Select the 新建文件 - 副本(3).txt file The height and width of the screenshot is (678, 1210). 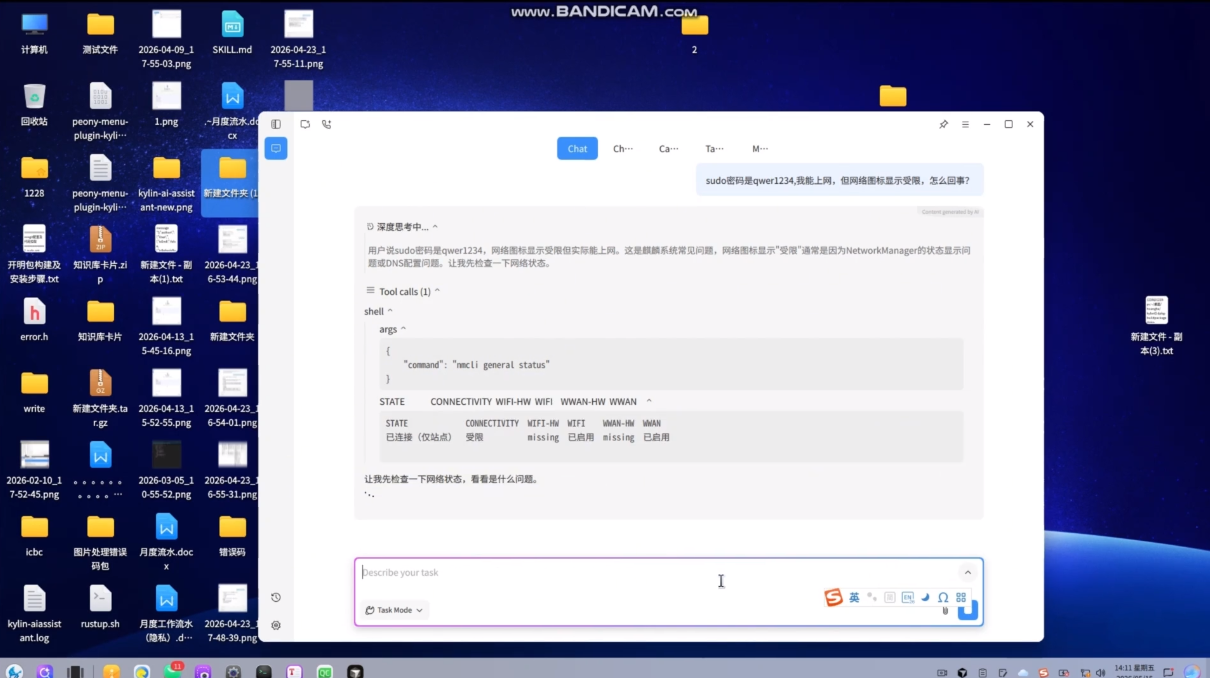click(1156, 326)
